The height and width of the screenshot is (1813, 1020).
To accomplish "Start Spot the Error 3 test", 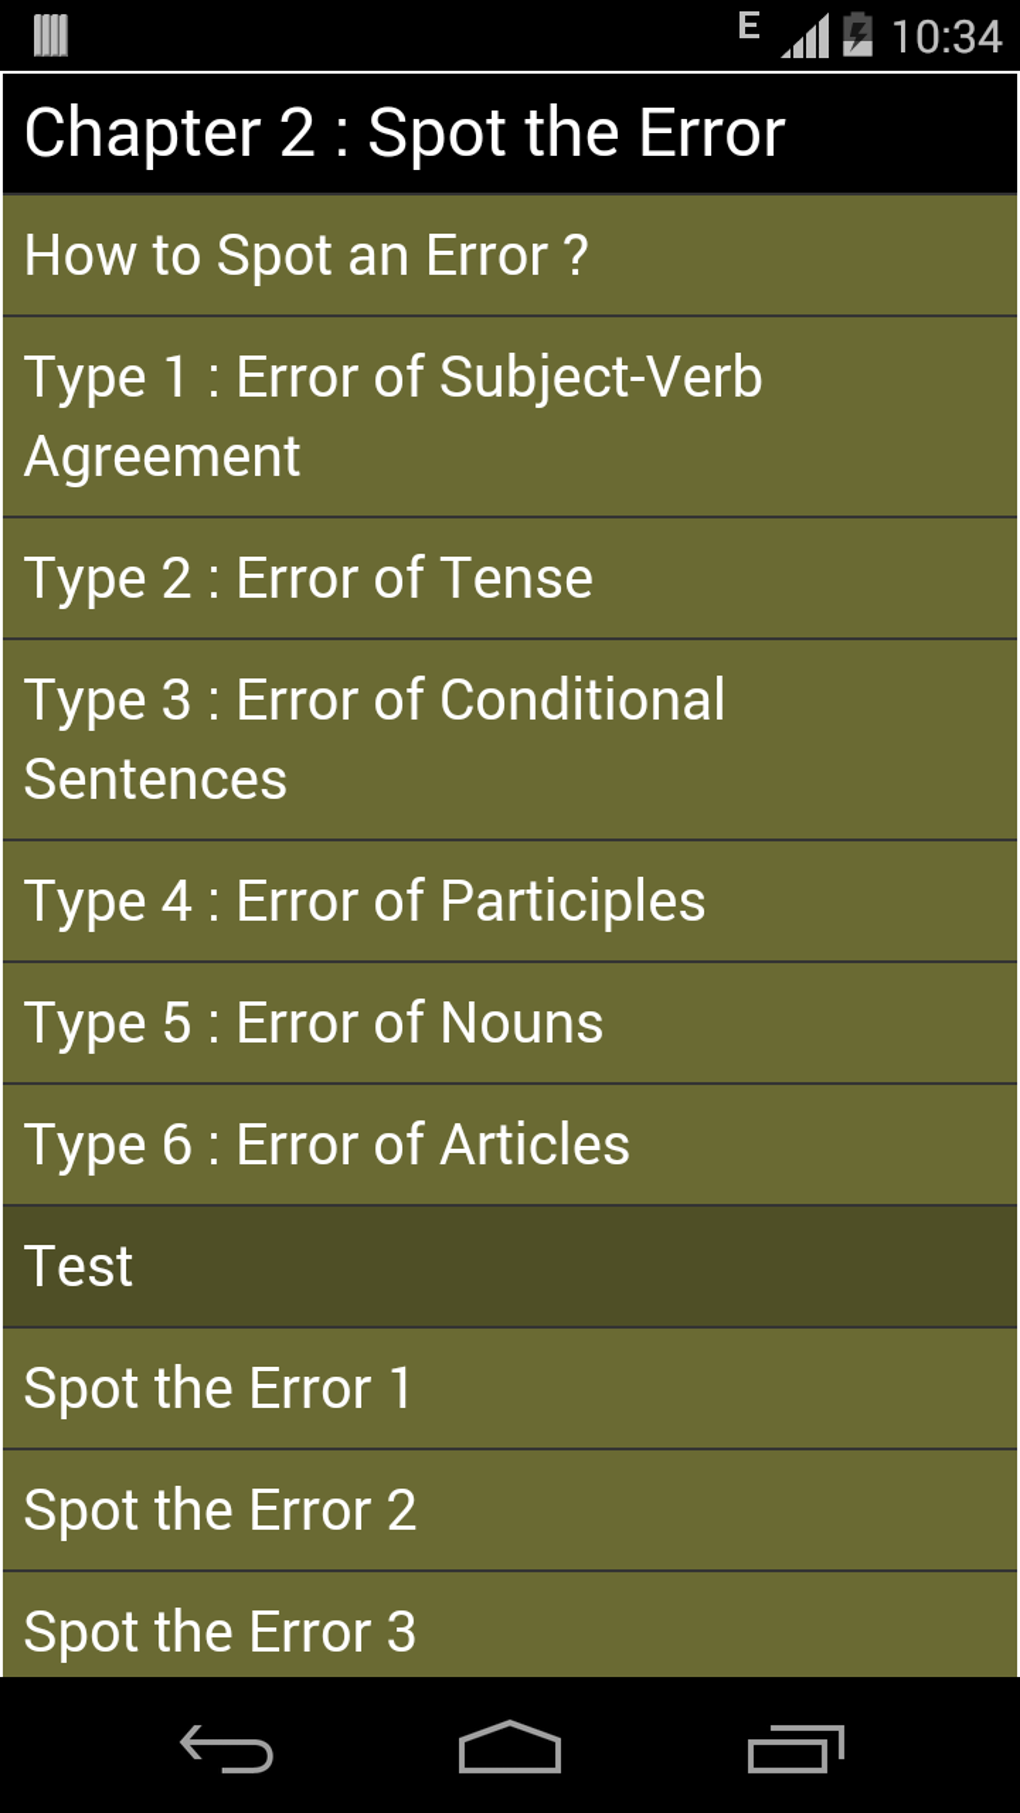I will (510, 1625).
